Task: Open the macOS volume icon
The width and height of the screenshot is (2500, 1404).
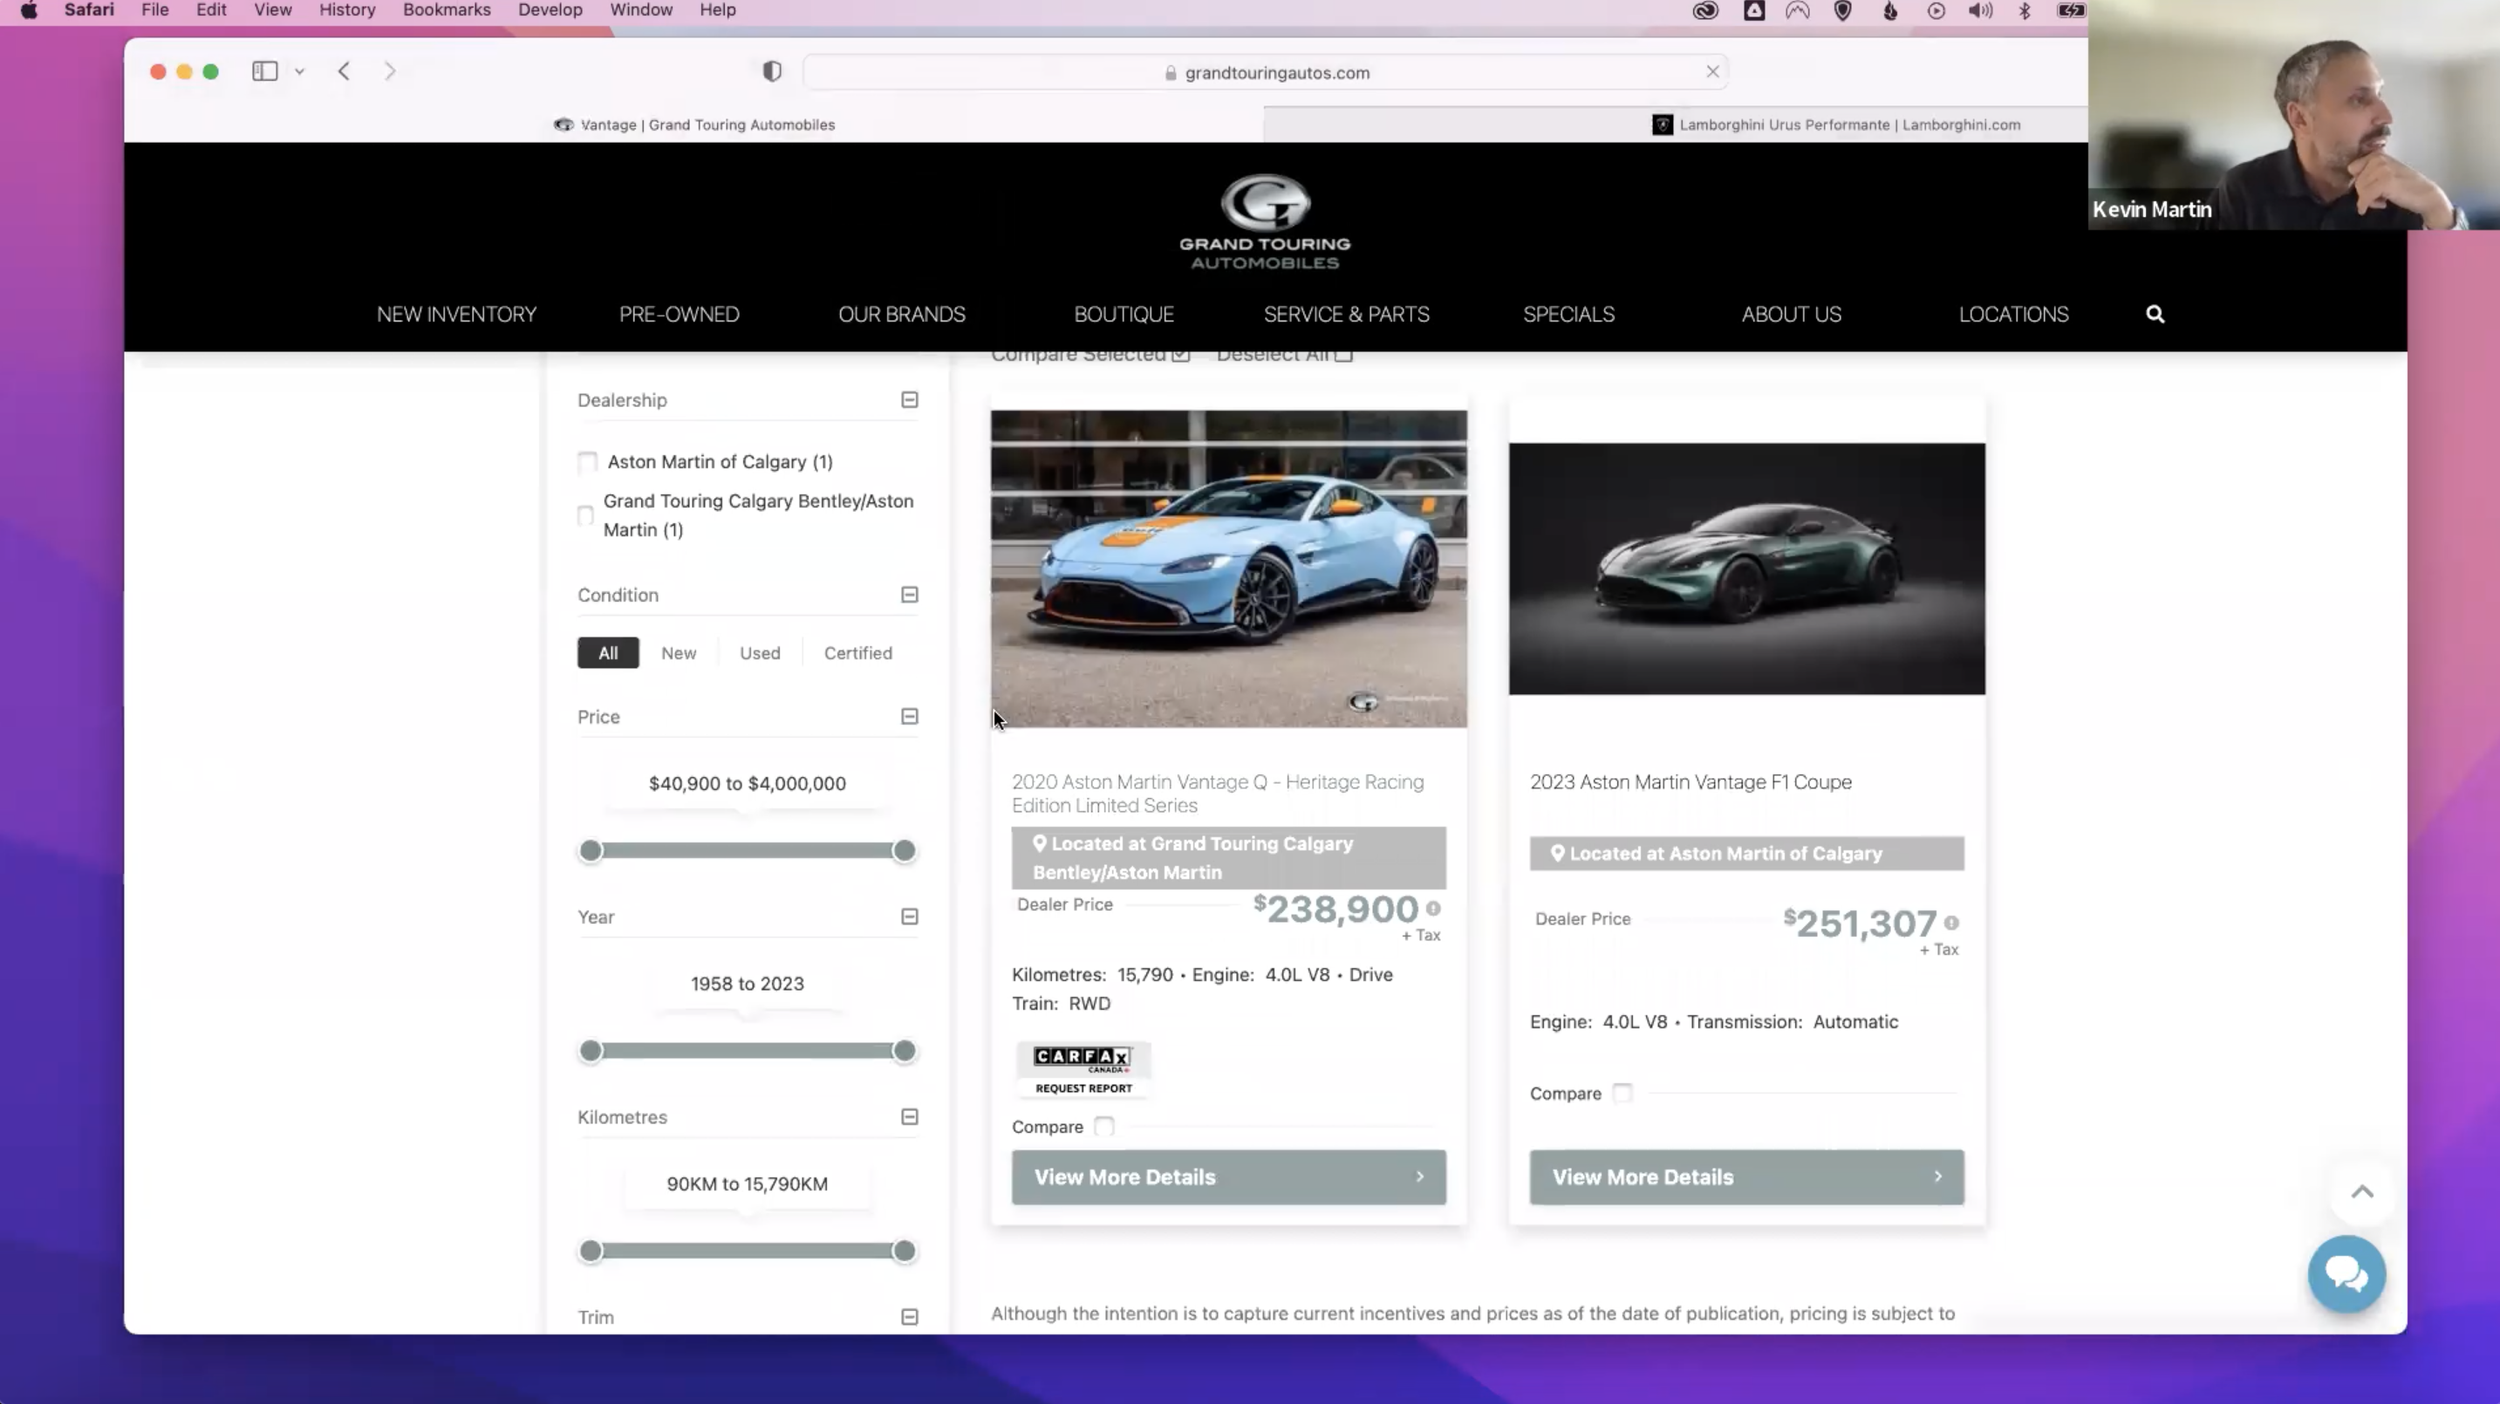Action: tap(1980, 11)
